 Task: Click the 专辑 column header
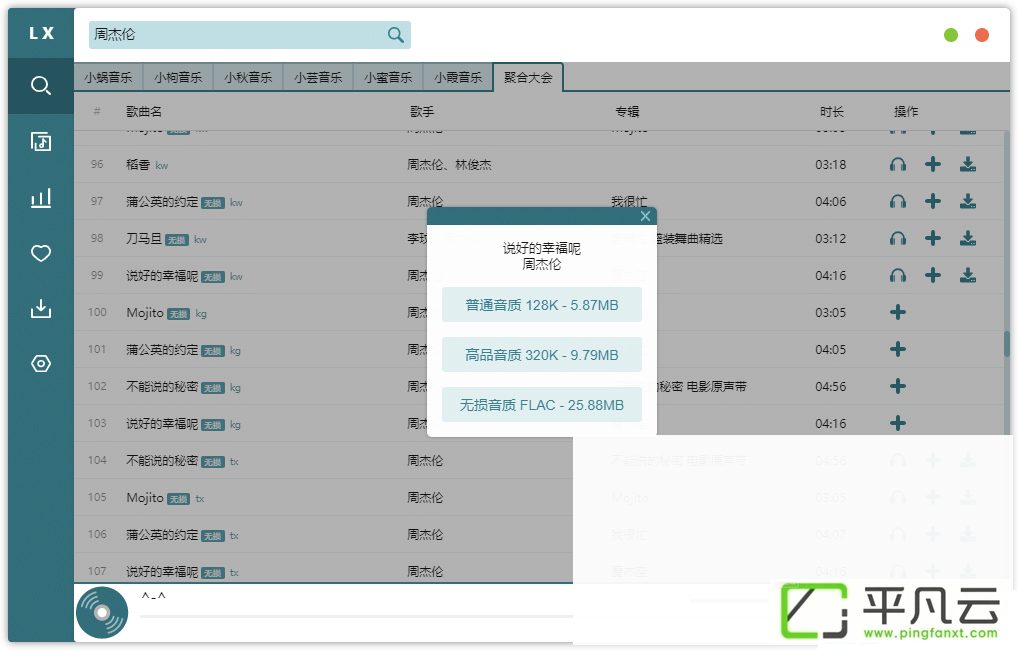pos(627,112)
